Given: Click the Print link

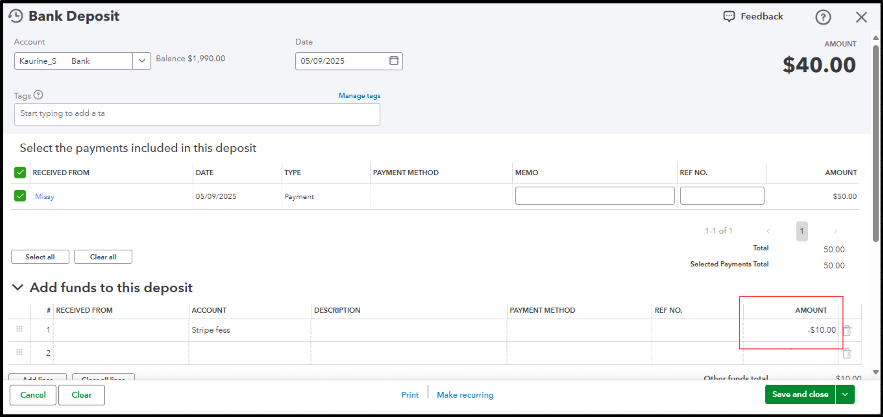Looking at the screenshot, I should pos(410,395).
